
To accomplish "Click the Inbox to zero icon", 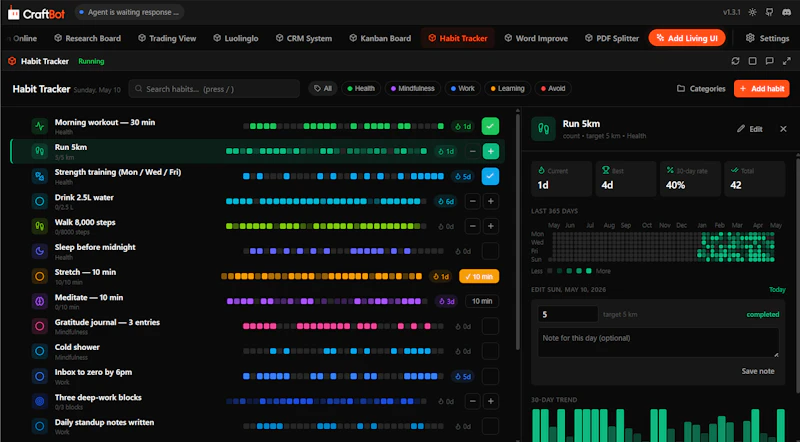I will point(39,376).
